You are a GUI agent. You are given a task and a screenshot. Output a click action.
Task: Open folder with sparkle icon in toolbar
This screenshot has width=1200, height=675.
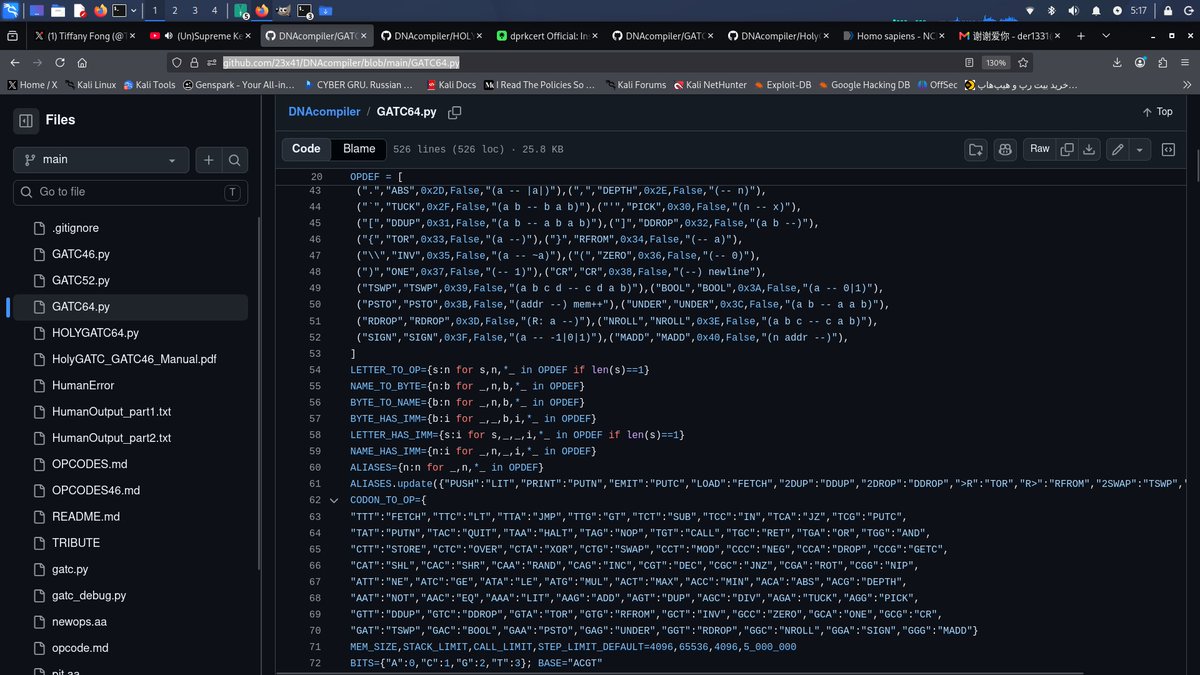(975, 149)
